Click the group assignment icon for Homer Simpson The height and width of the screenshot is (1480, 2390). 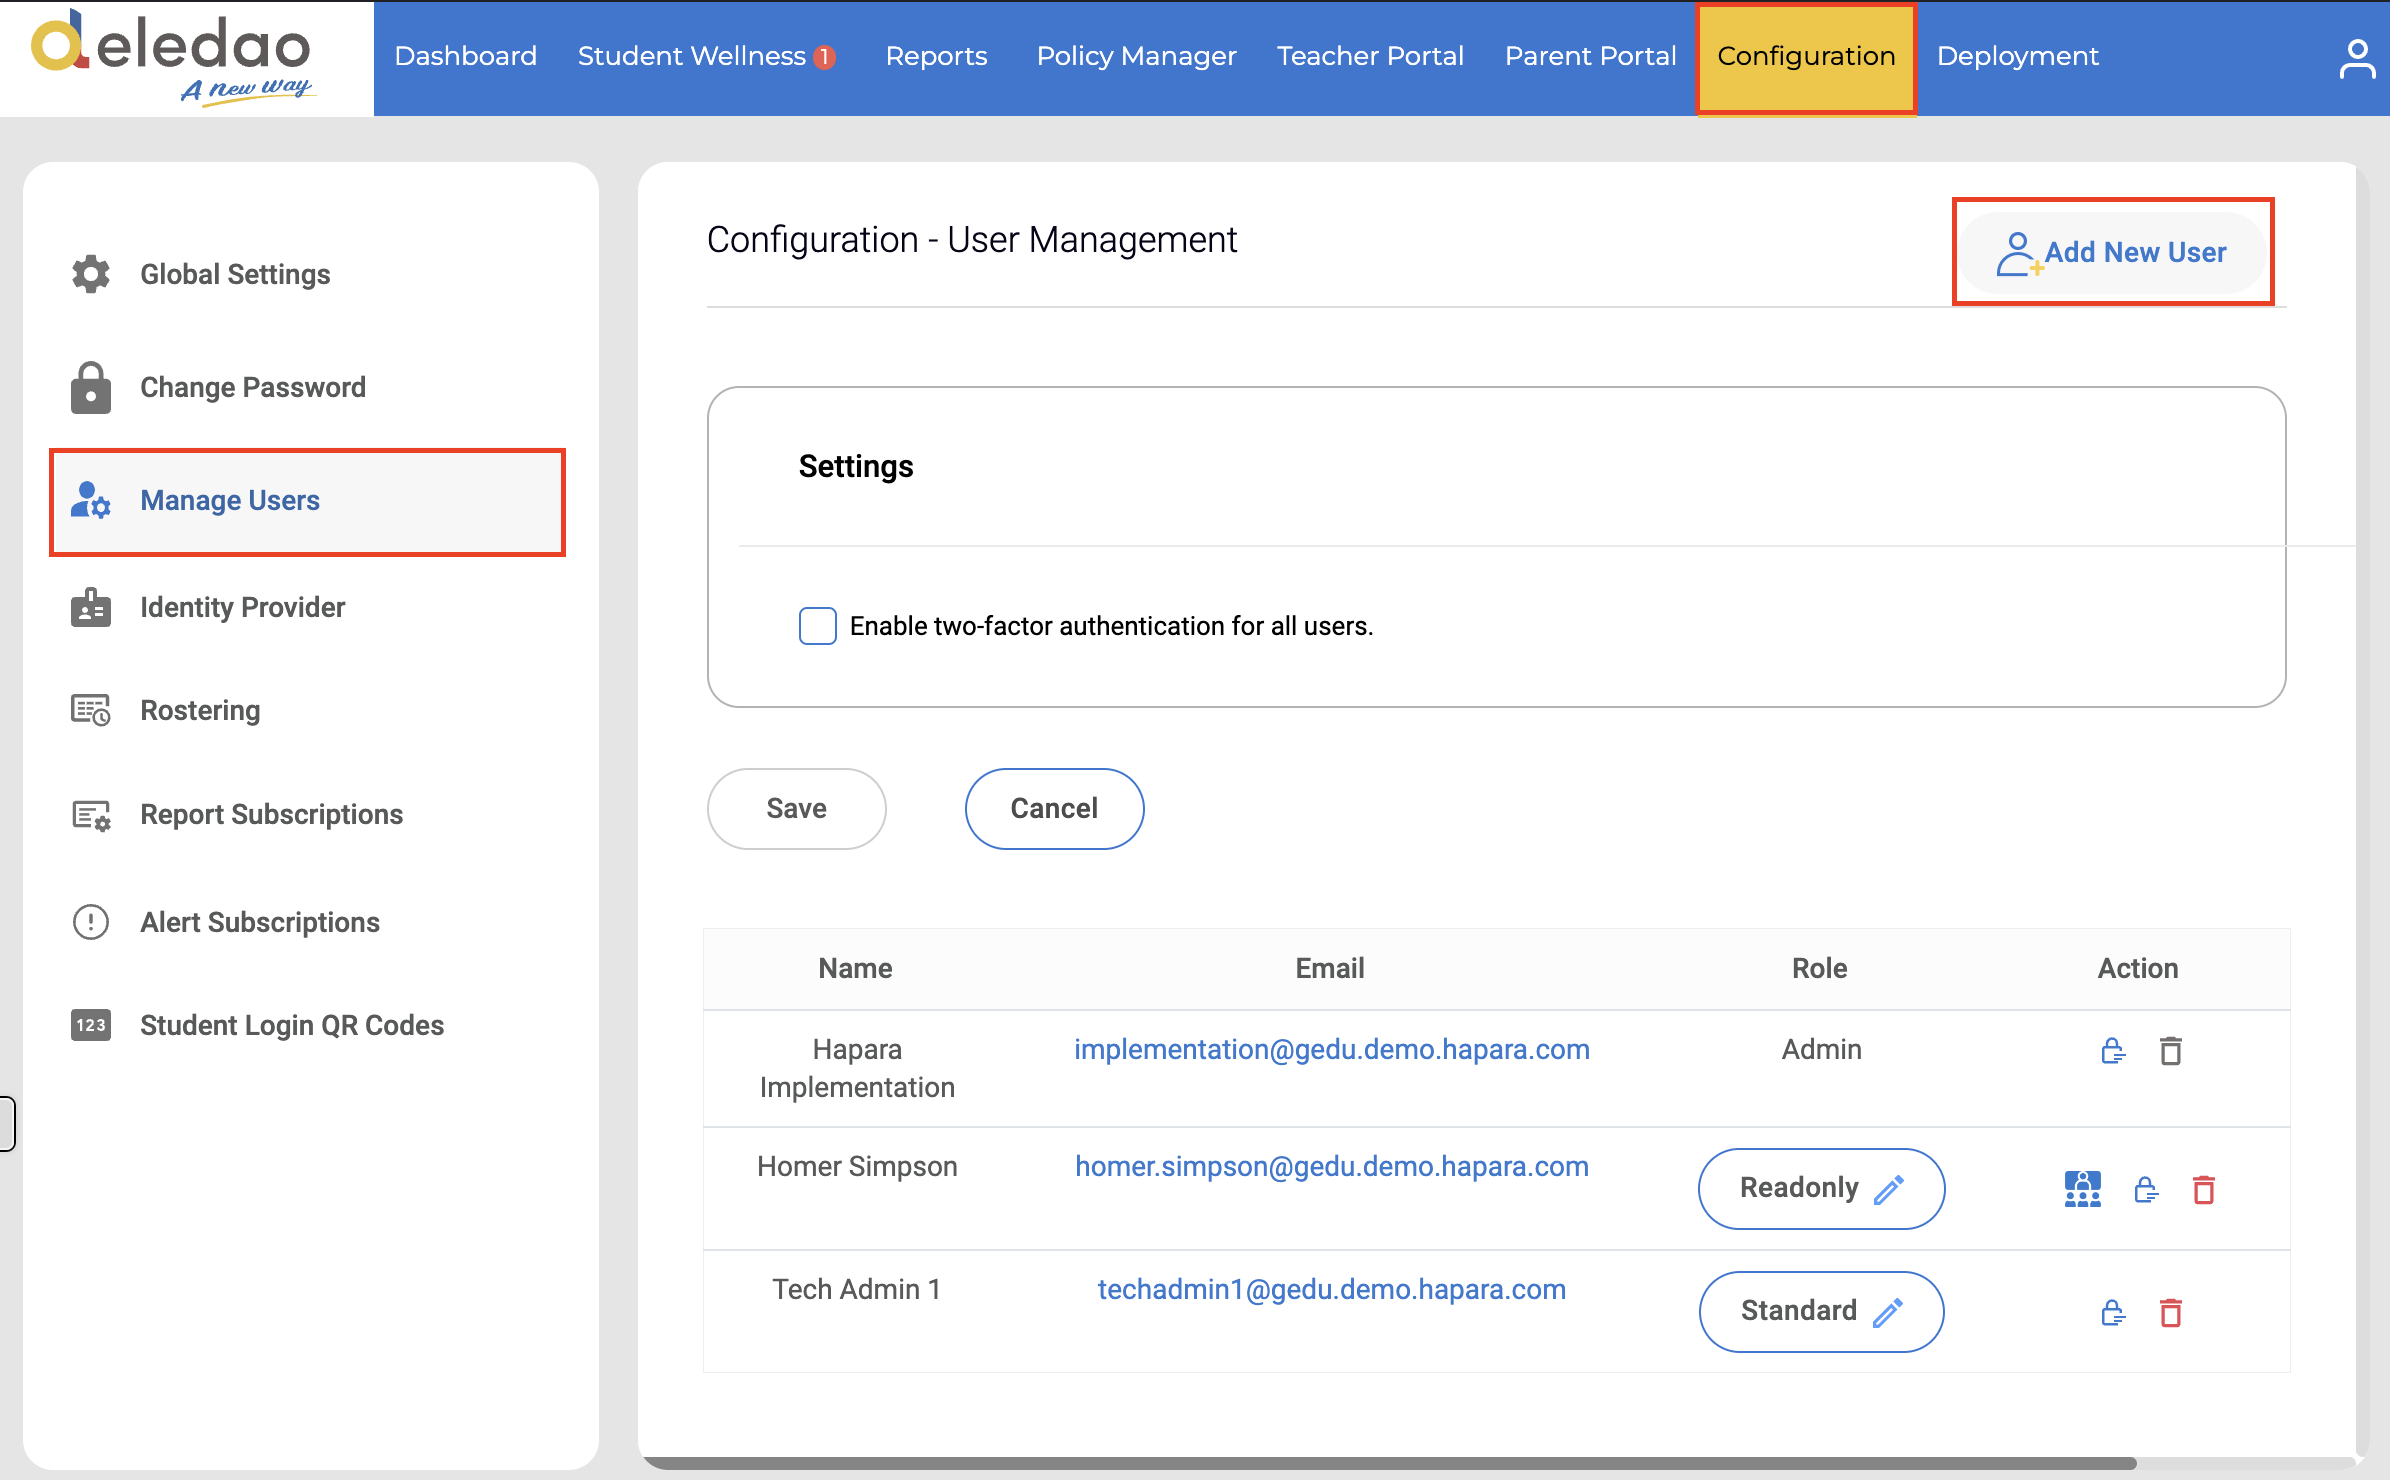point(2083,1189)
